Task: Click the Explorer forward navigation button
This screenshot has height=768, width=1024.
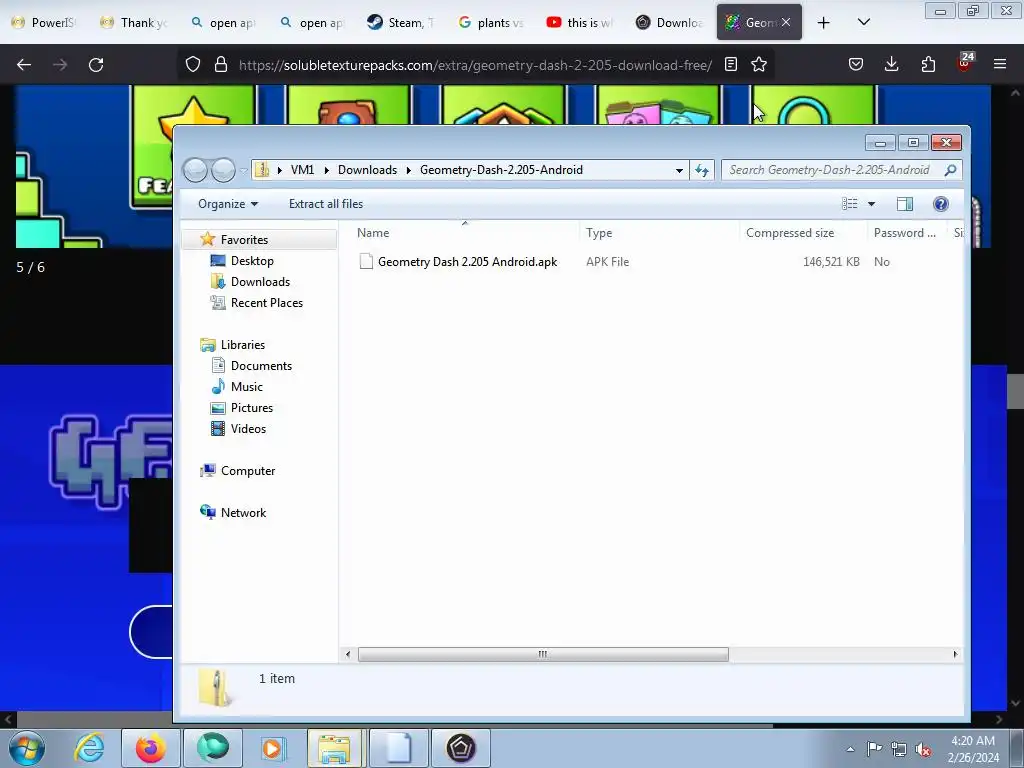Action: coord(223,170)
